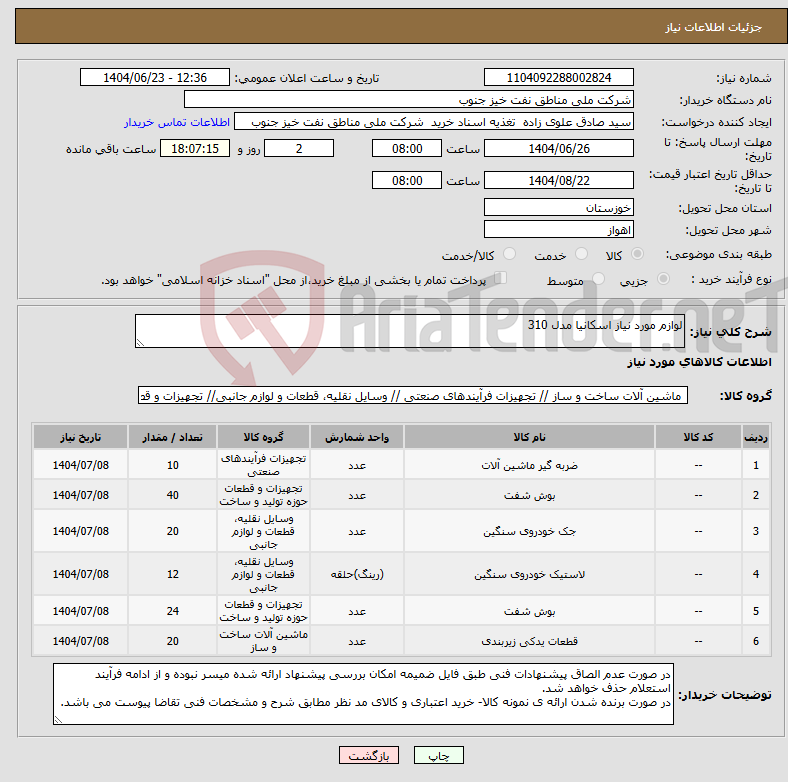Click quantity 24 in the table
Viewport: 788px width, 782px height.
click(x=172, y=611)
